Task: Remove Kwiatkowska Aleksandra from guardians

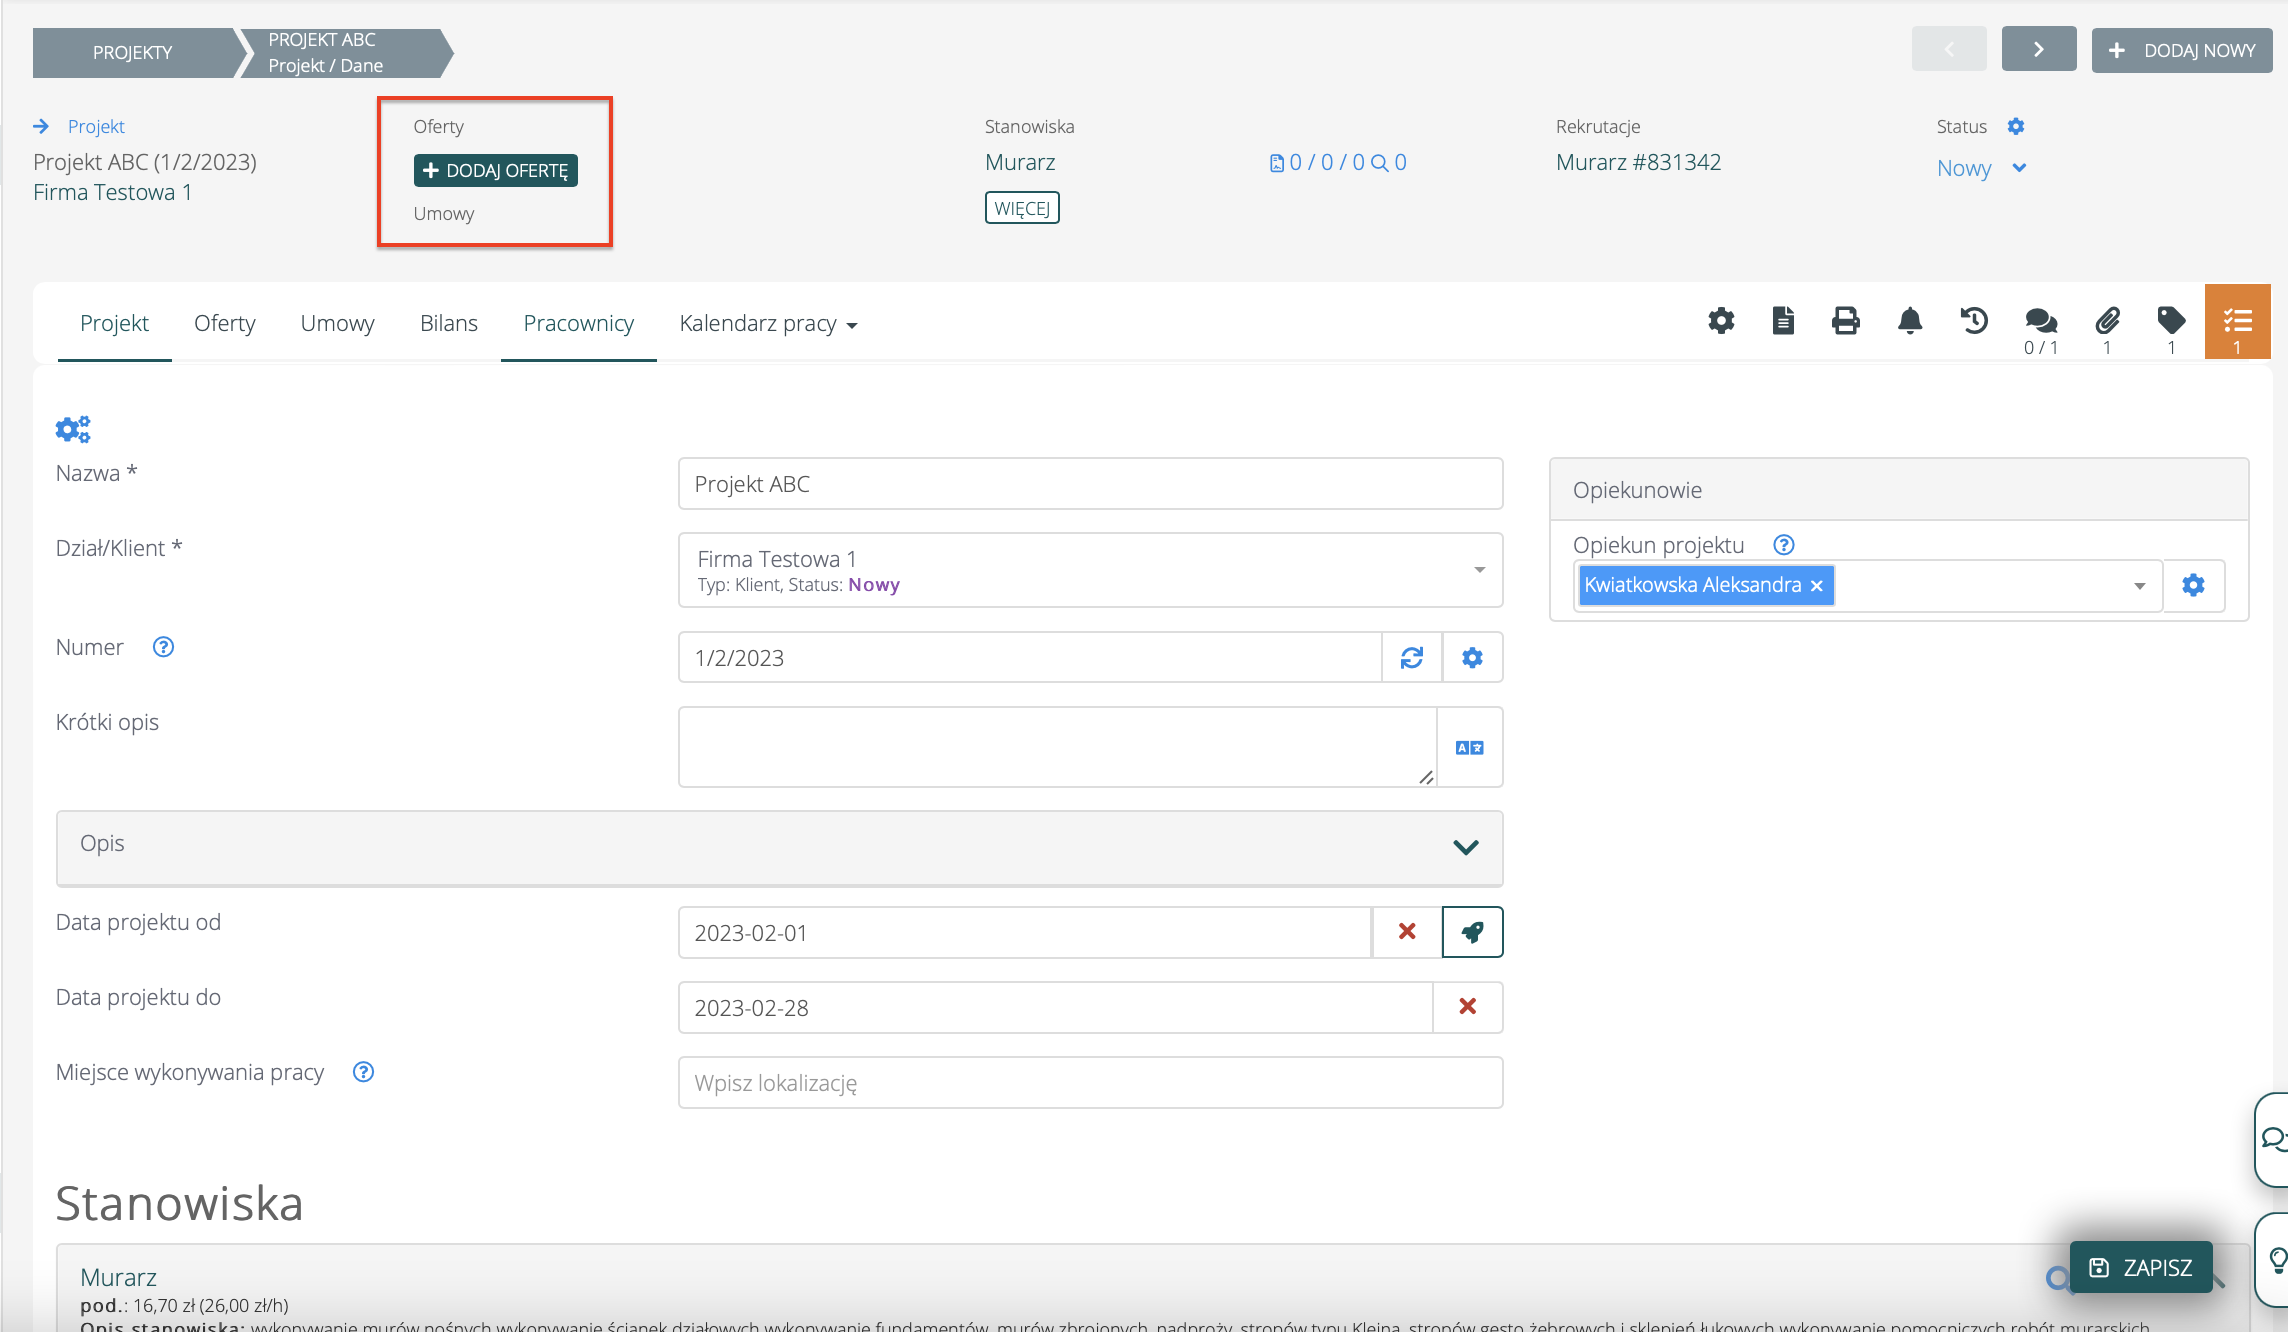Action: (1817, 586)
